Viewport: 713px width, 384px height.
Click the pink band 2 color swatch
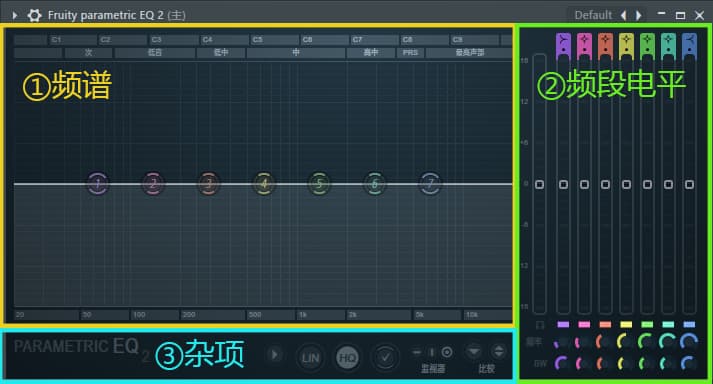tap(584, 324)
